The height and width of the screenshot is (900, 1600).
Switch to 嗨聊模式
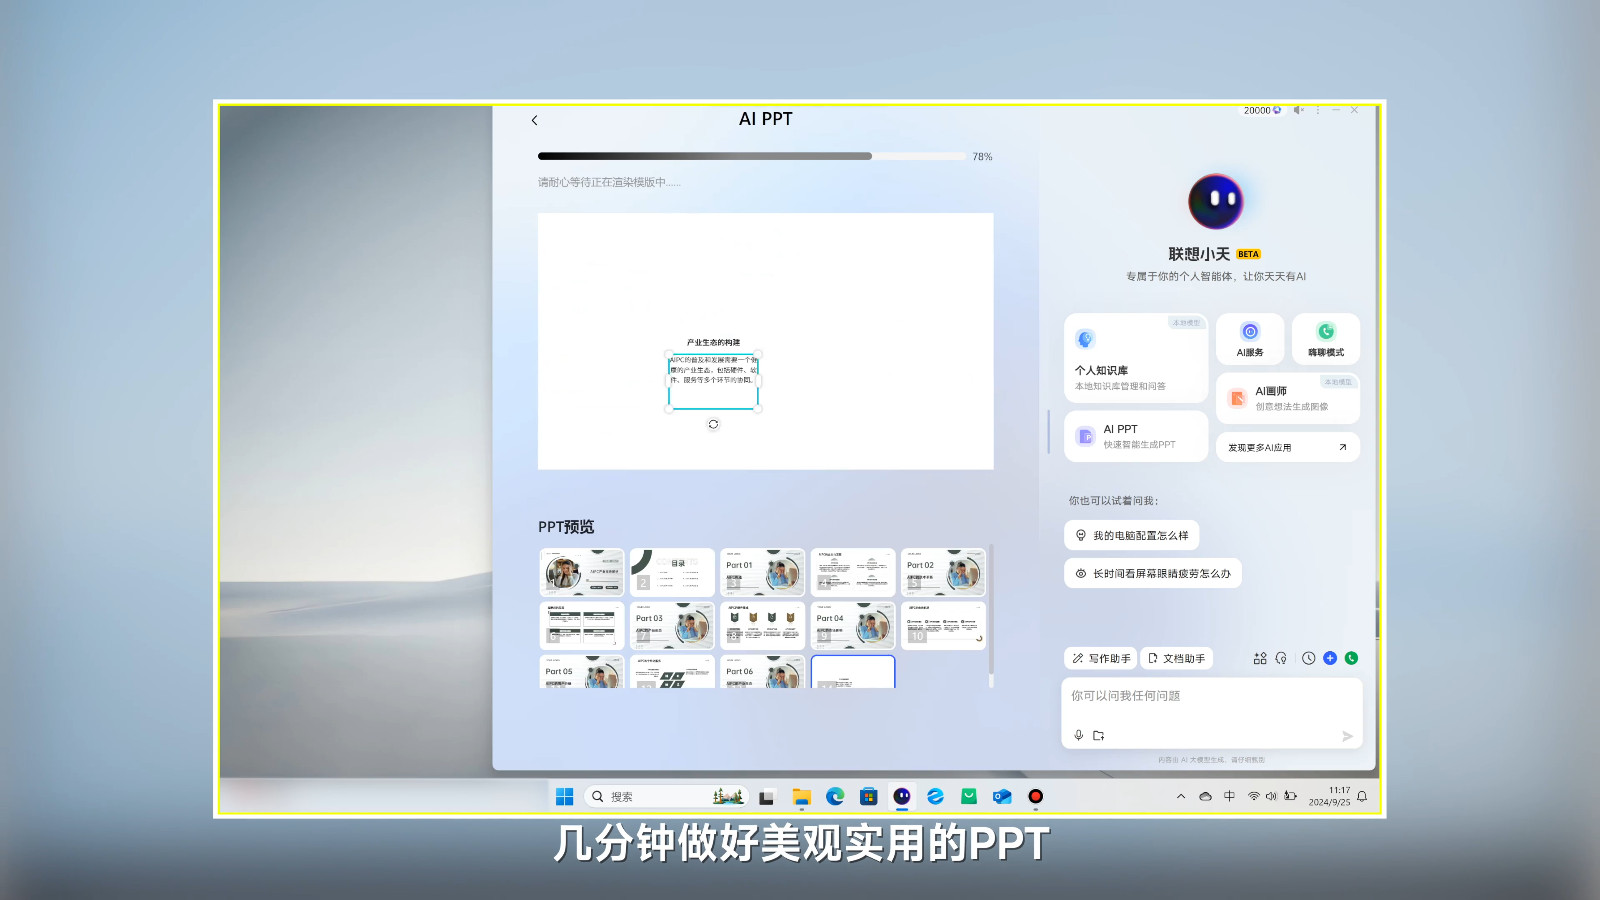(x=1326, y=339)
